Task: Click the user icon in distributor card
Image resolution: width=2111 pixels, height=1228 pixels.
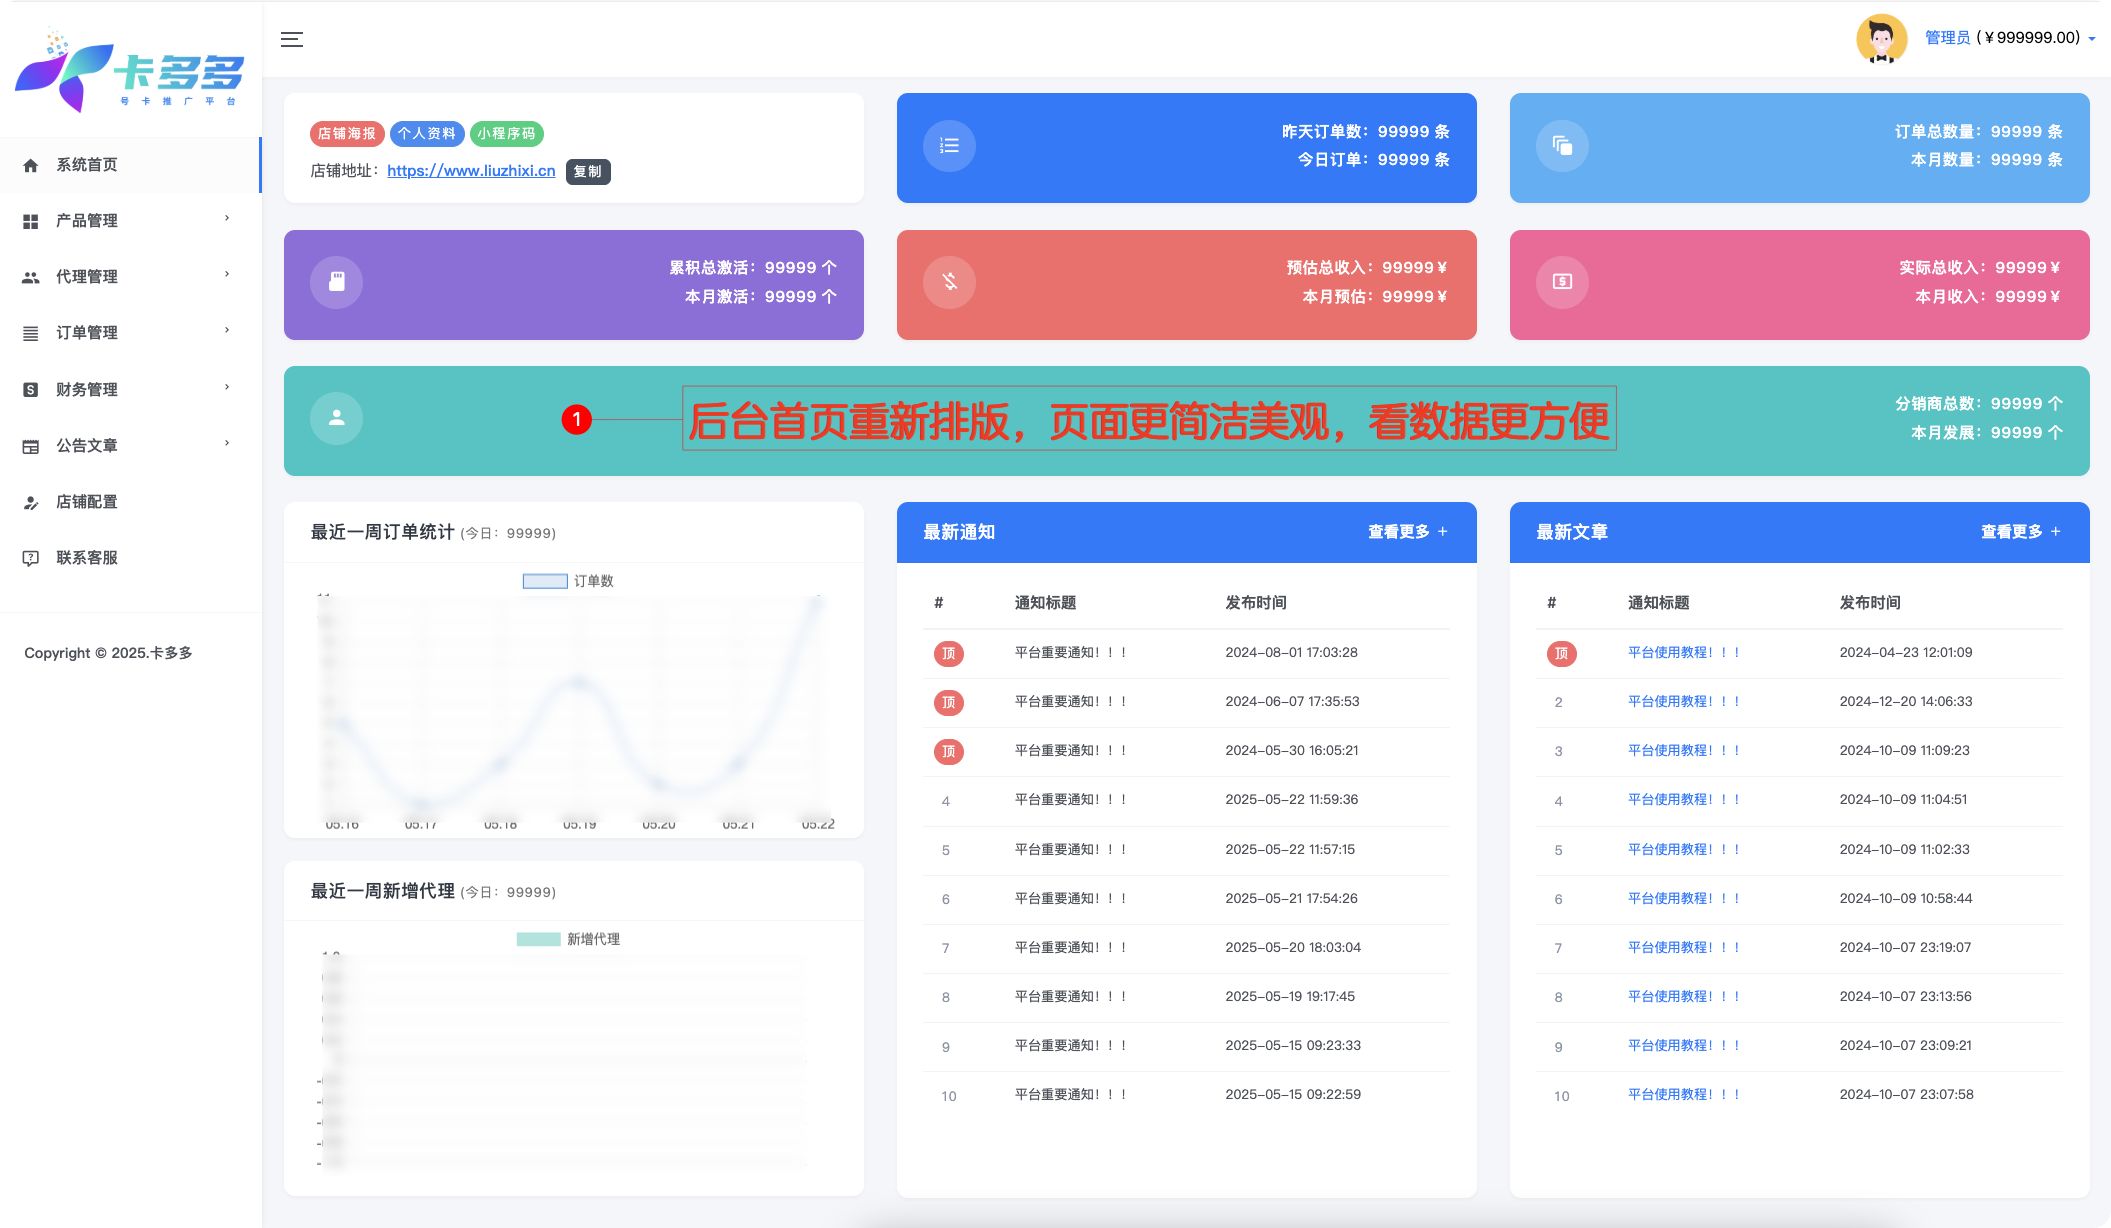Action: [x=337, y=418]
